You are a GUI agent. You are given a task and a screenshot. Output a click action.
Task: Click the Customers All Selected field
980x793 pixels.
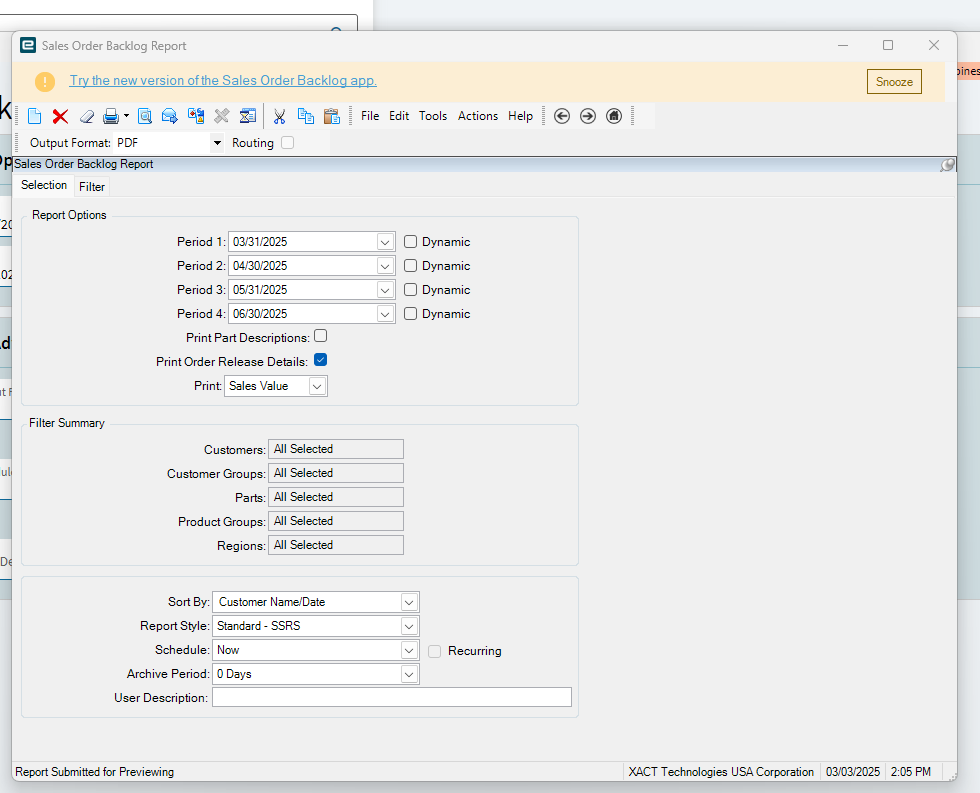(336, 449)
